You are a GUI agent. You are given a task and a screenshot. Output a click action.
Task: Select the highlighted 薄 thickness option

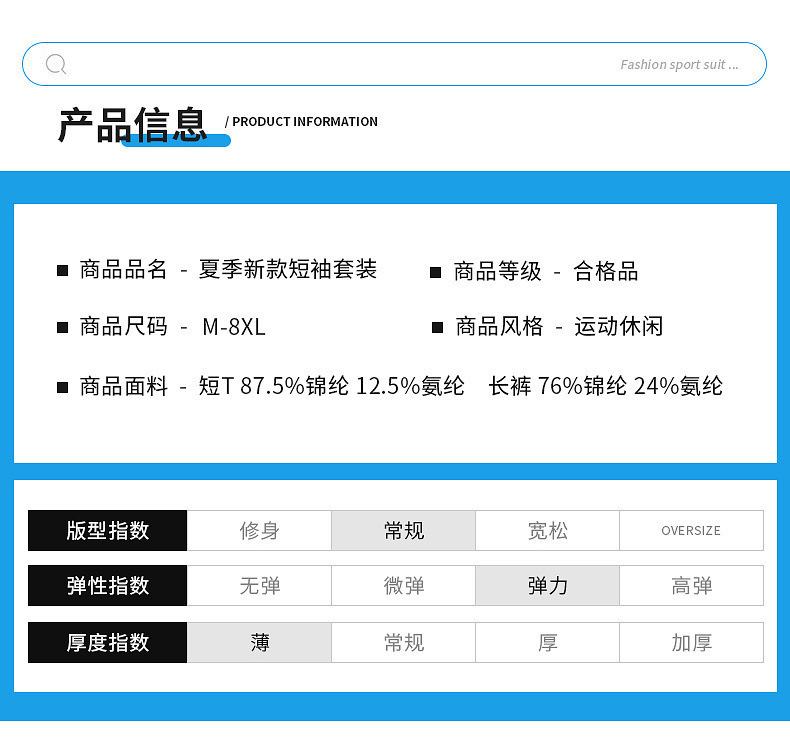[259, 642]
